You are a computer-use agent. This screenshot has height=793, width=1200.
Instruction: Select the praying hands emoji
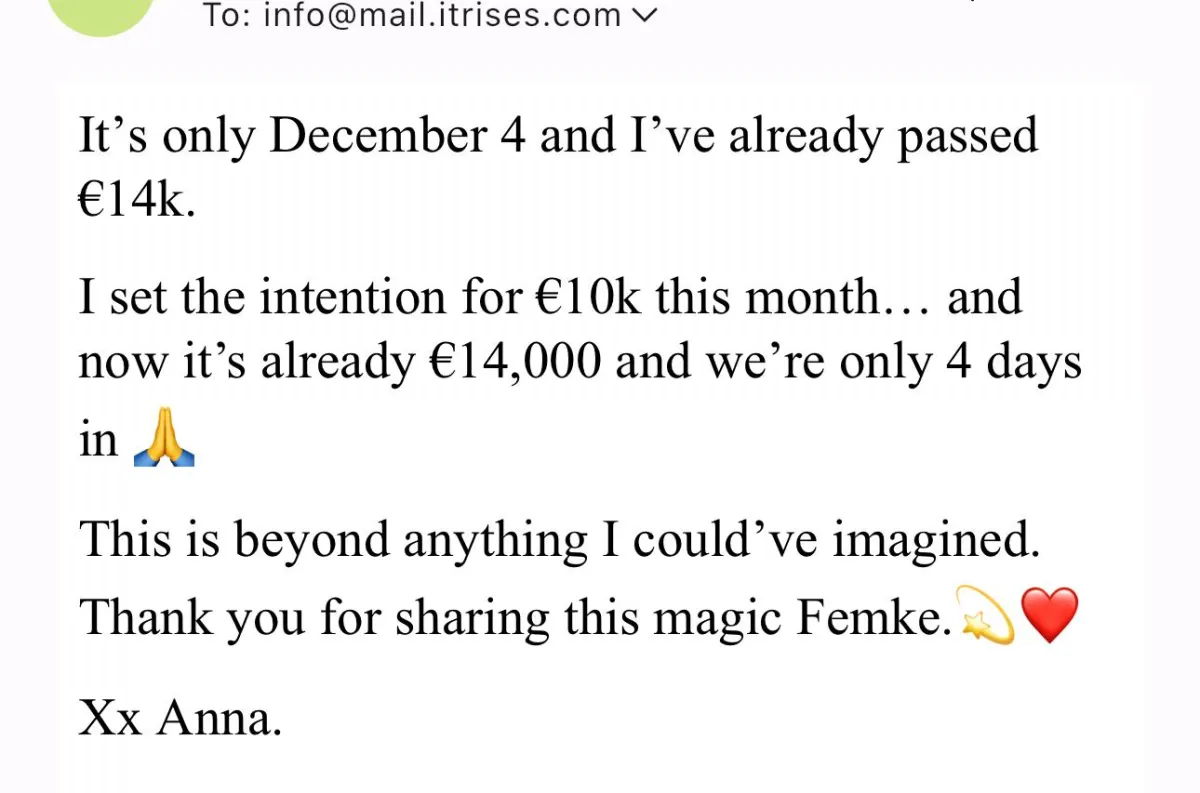[x=164, y=441]
